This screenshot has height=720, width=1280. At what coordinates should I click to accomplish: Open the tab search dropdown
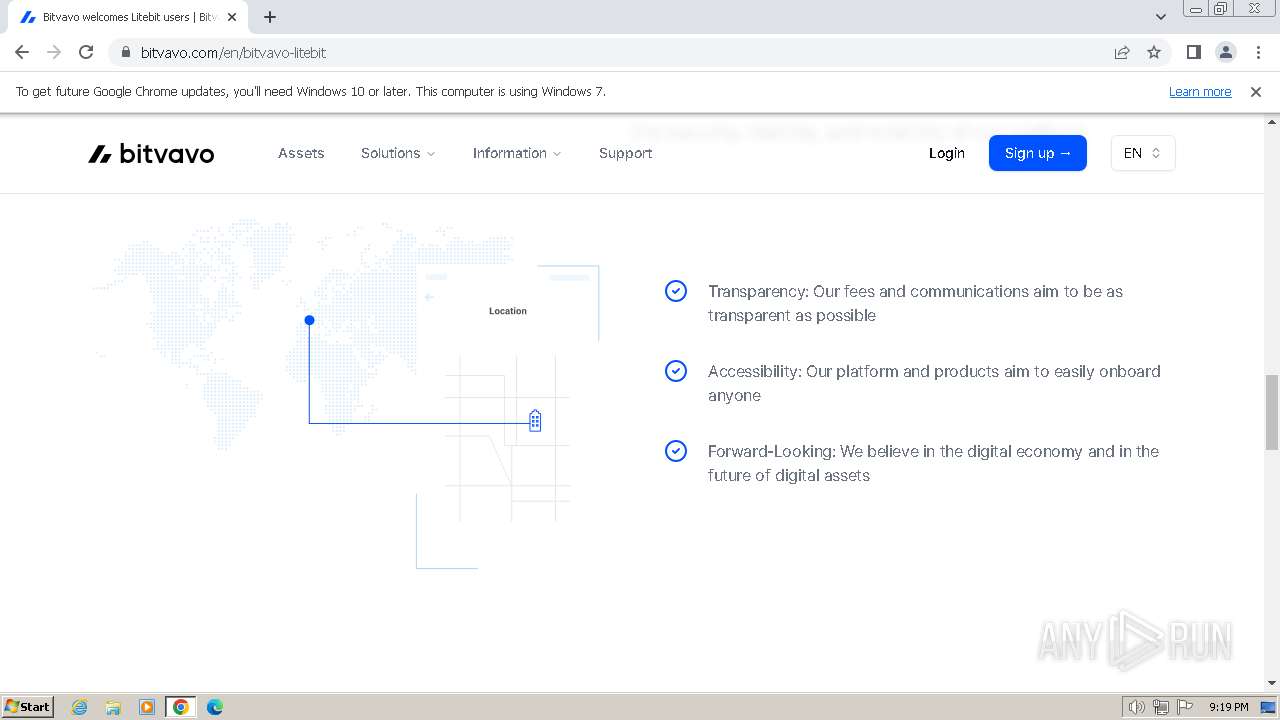tap(1160, 17)
